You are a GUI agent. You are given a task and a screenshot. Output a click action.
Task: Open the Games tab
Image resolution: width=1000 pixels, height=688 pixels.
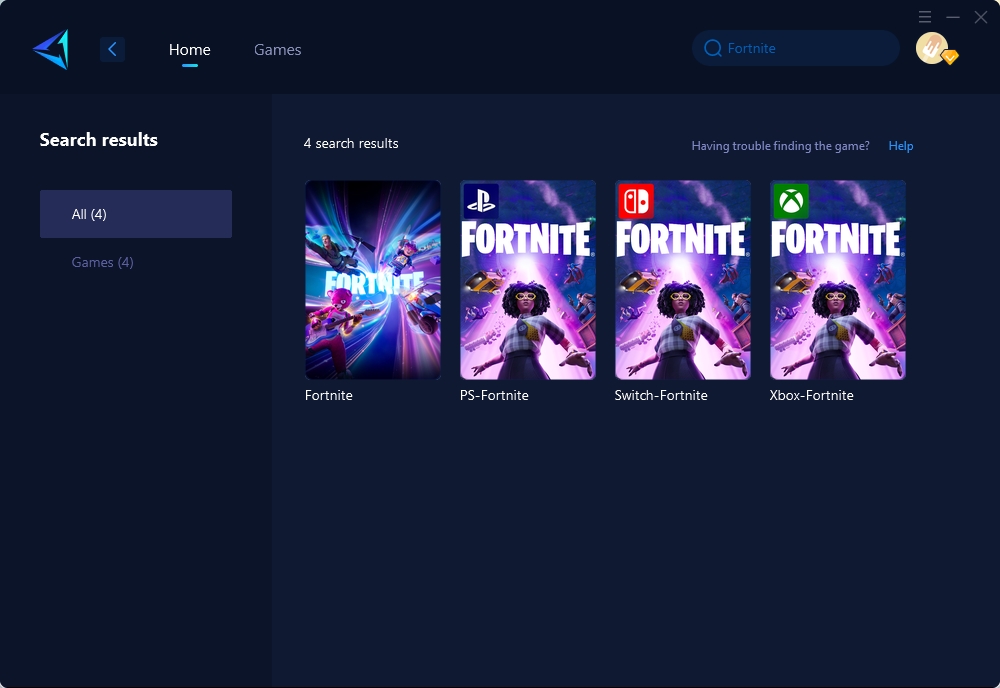click(277, 49)
